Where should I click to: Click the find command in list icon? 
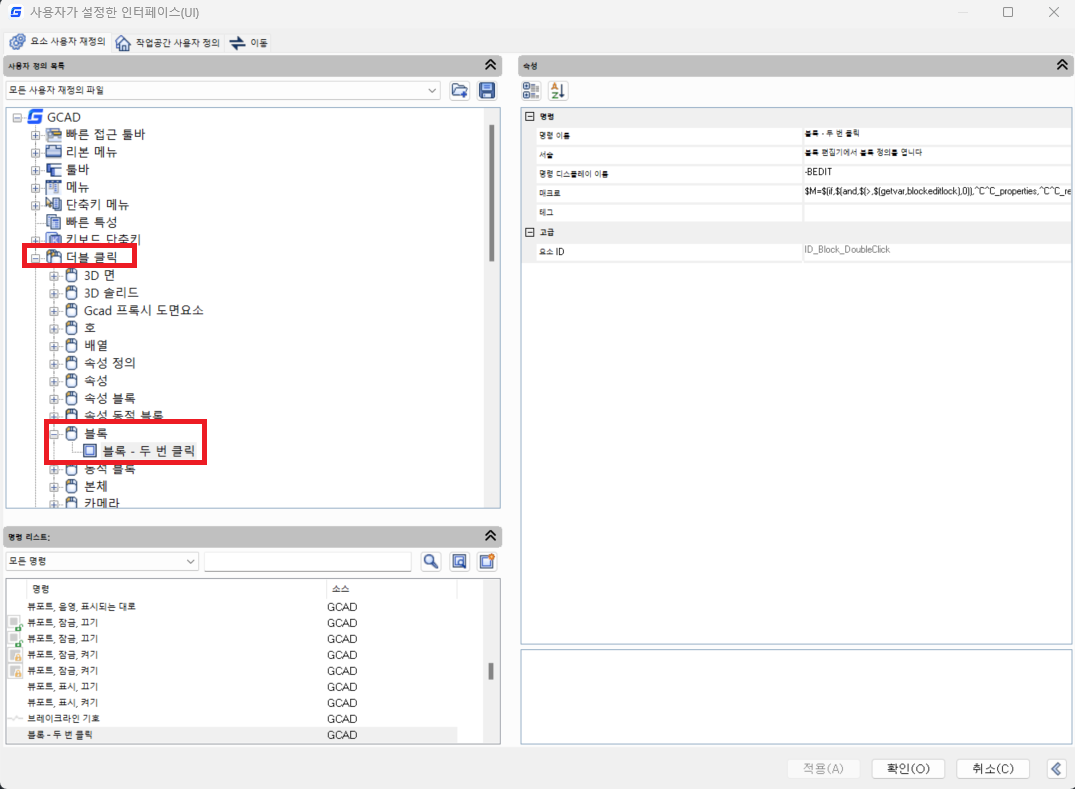tap(459, 561)
